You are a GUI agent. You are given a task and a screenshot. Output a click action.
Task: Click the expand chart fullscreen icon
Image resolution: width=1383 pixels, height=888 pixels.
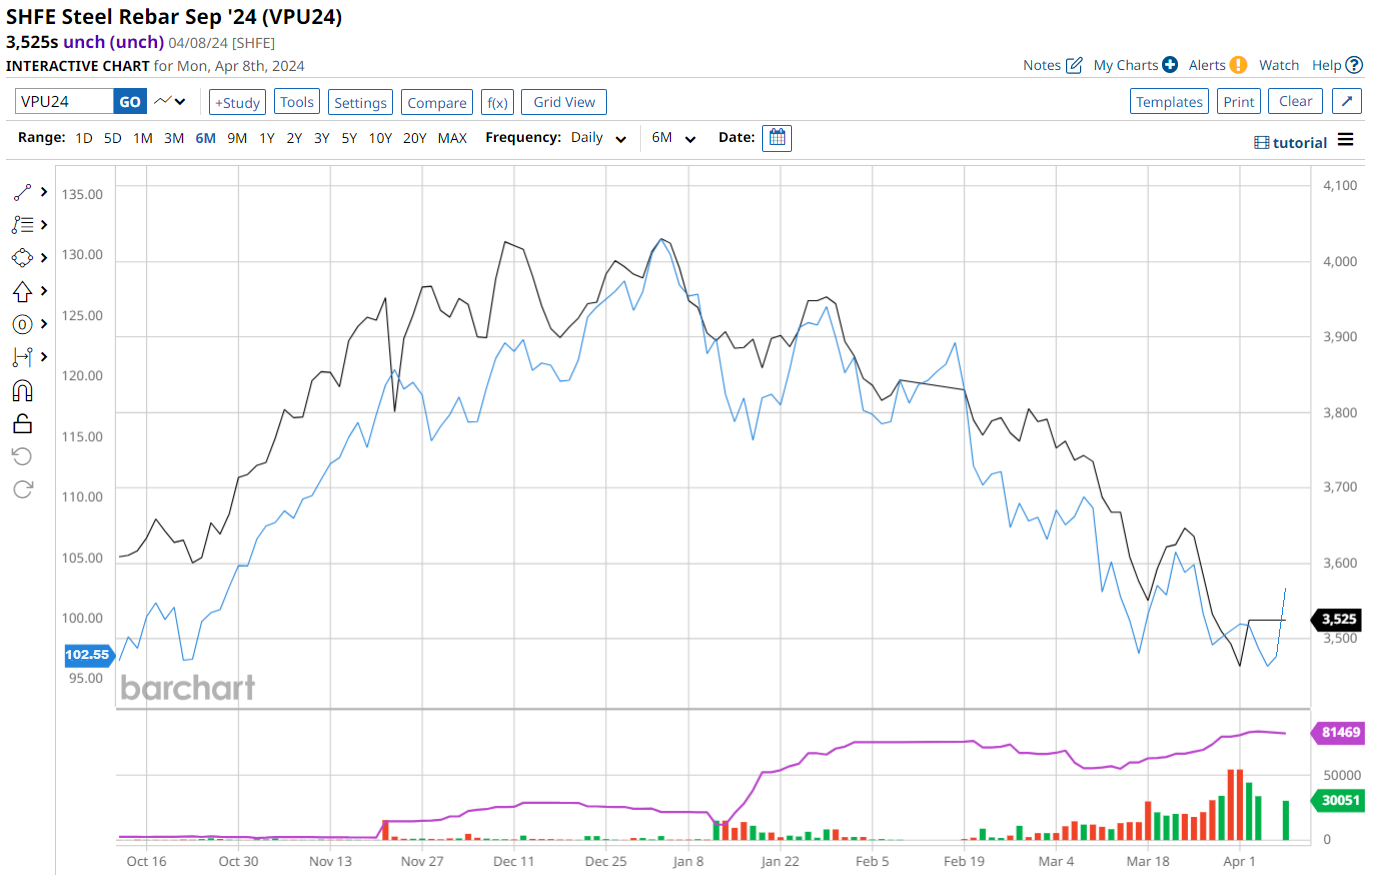click(1347, 102)
